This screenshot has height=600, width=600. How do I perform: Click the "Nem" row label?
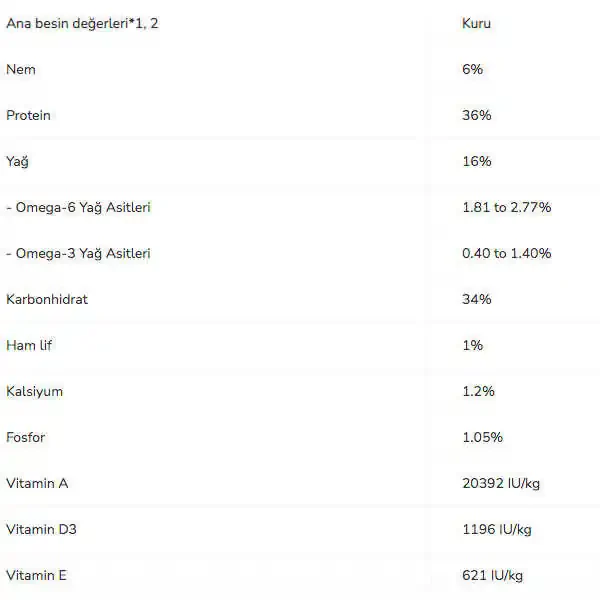(20, 69)
